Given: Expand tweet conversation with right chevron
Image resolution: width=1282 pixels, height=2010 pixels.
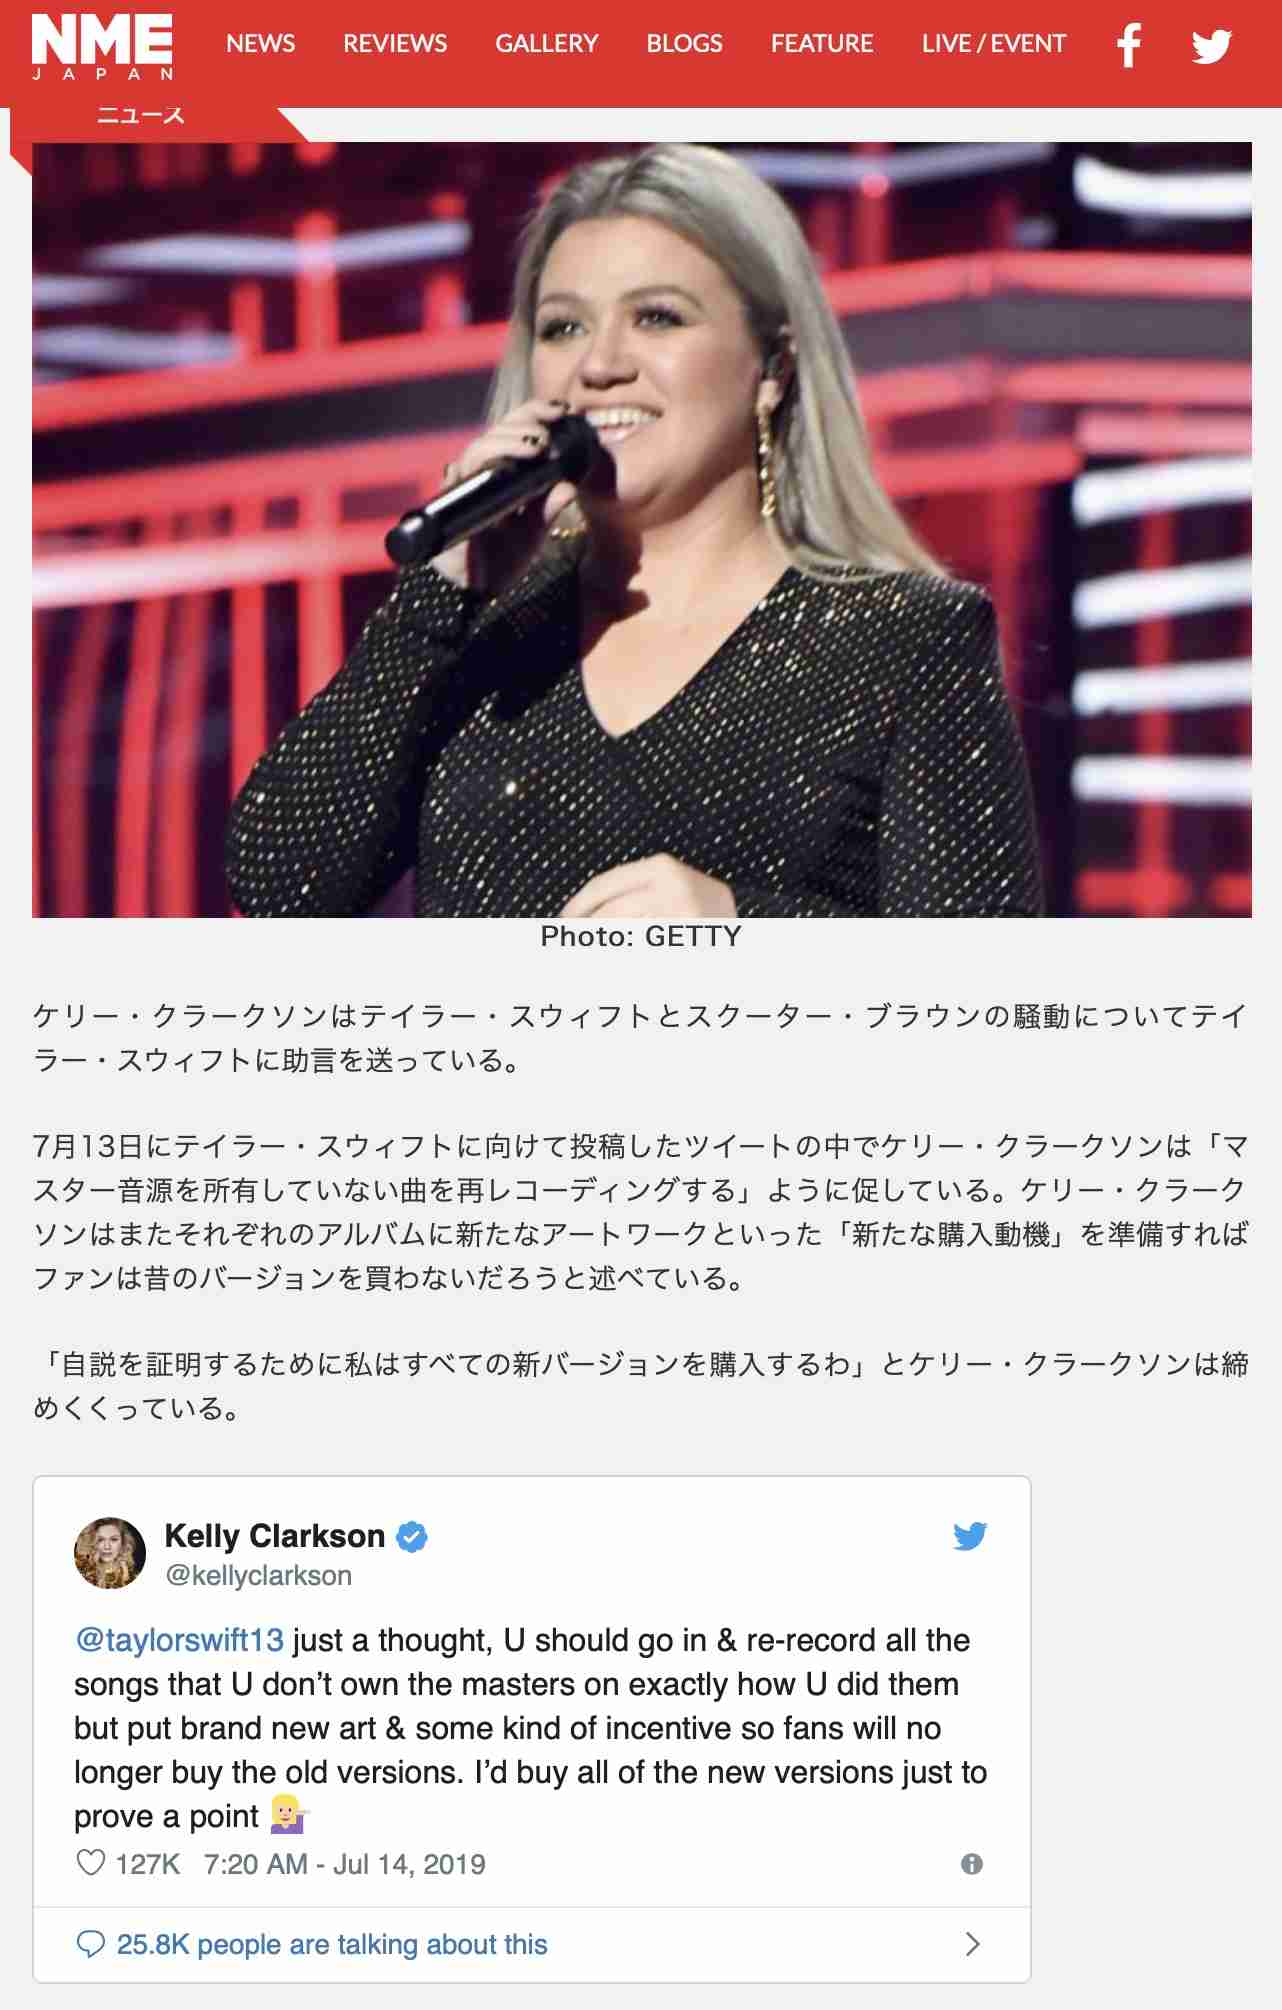Looking at the screenshot, I should tap(972, 1944).
